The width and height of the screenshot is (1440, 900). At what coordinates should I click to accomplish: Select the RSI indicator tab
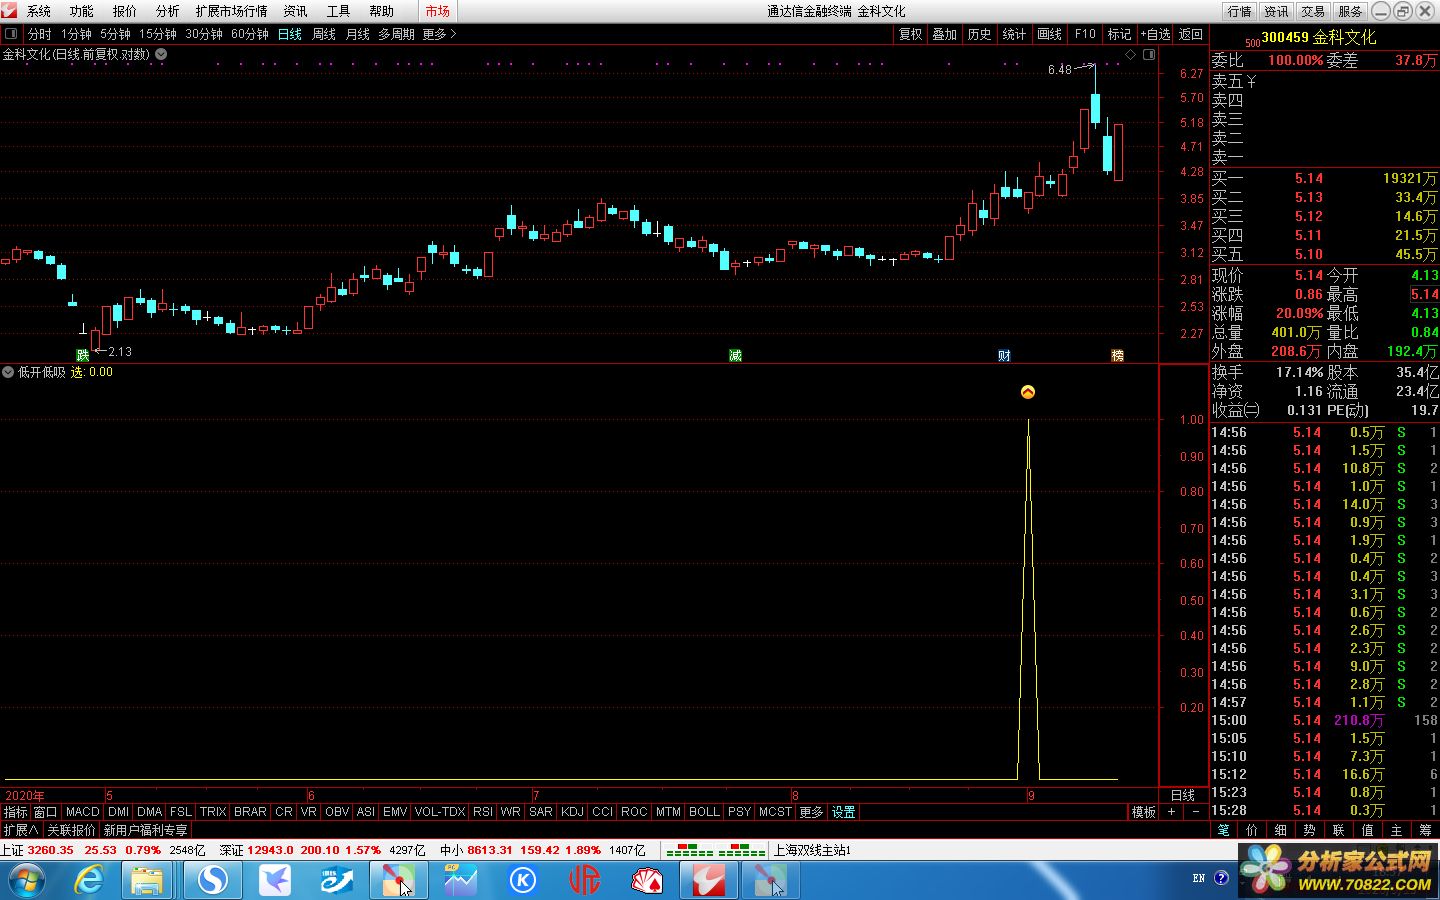click(x=483, y=812)
